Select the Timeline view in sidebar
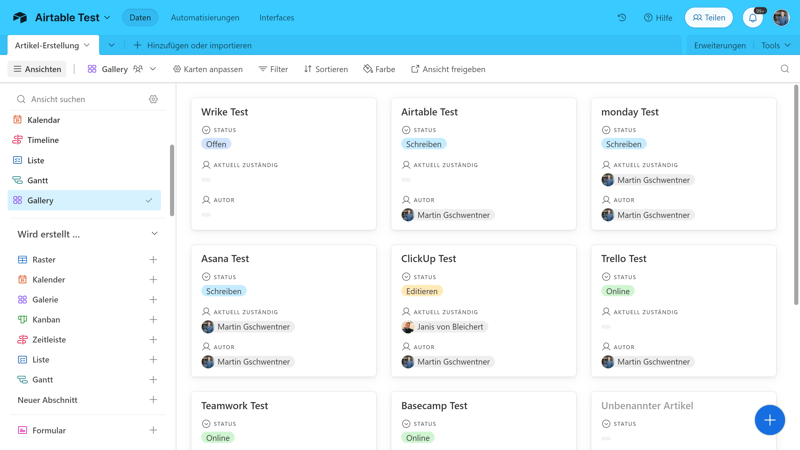This screenshot has height=450, width=800. (x=43, y=140)
